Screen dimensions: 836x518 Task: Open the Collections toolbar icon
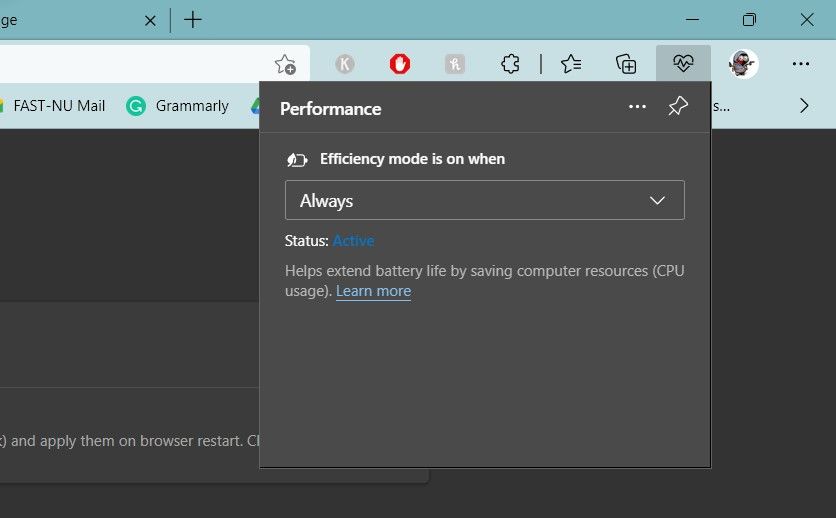pos(626,64)
